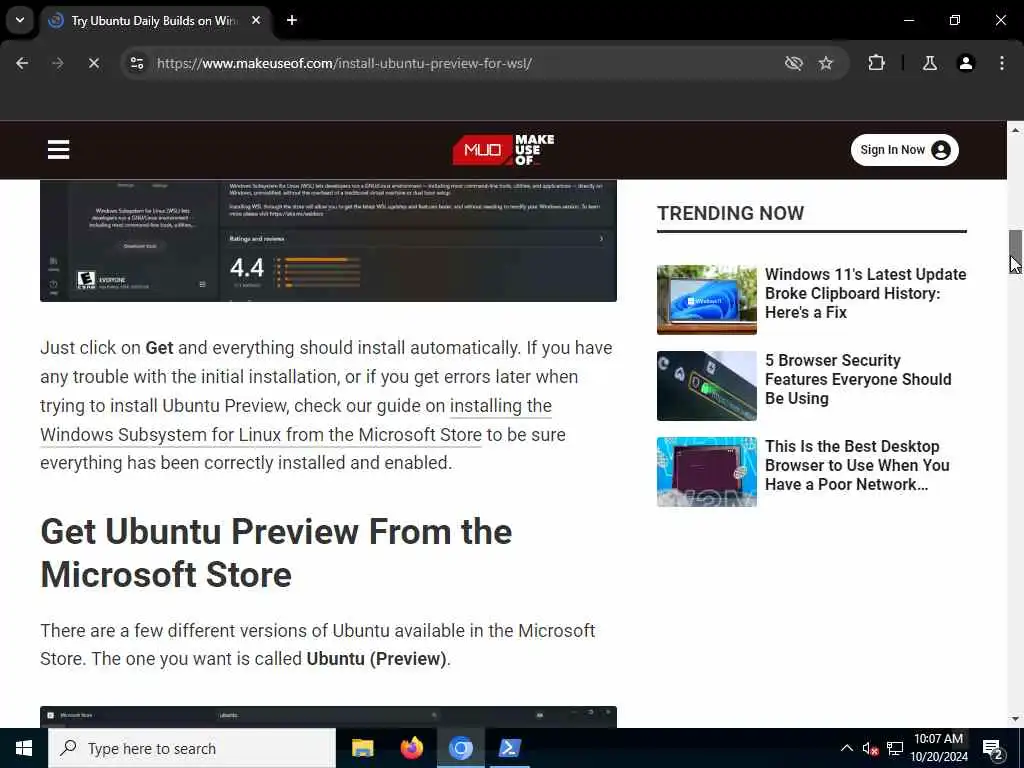Screen dimensions: 1024x768
Task: Open the desktop browser article thumbnail
Action: pos(707,472)
